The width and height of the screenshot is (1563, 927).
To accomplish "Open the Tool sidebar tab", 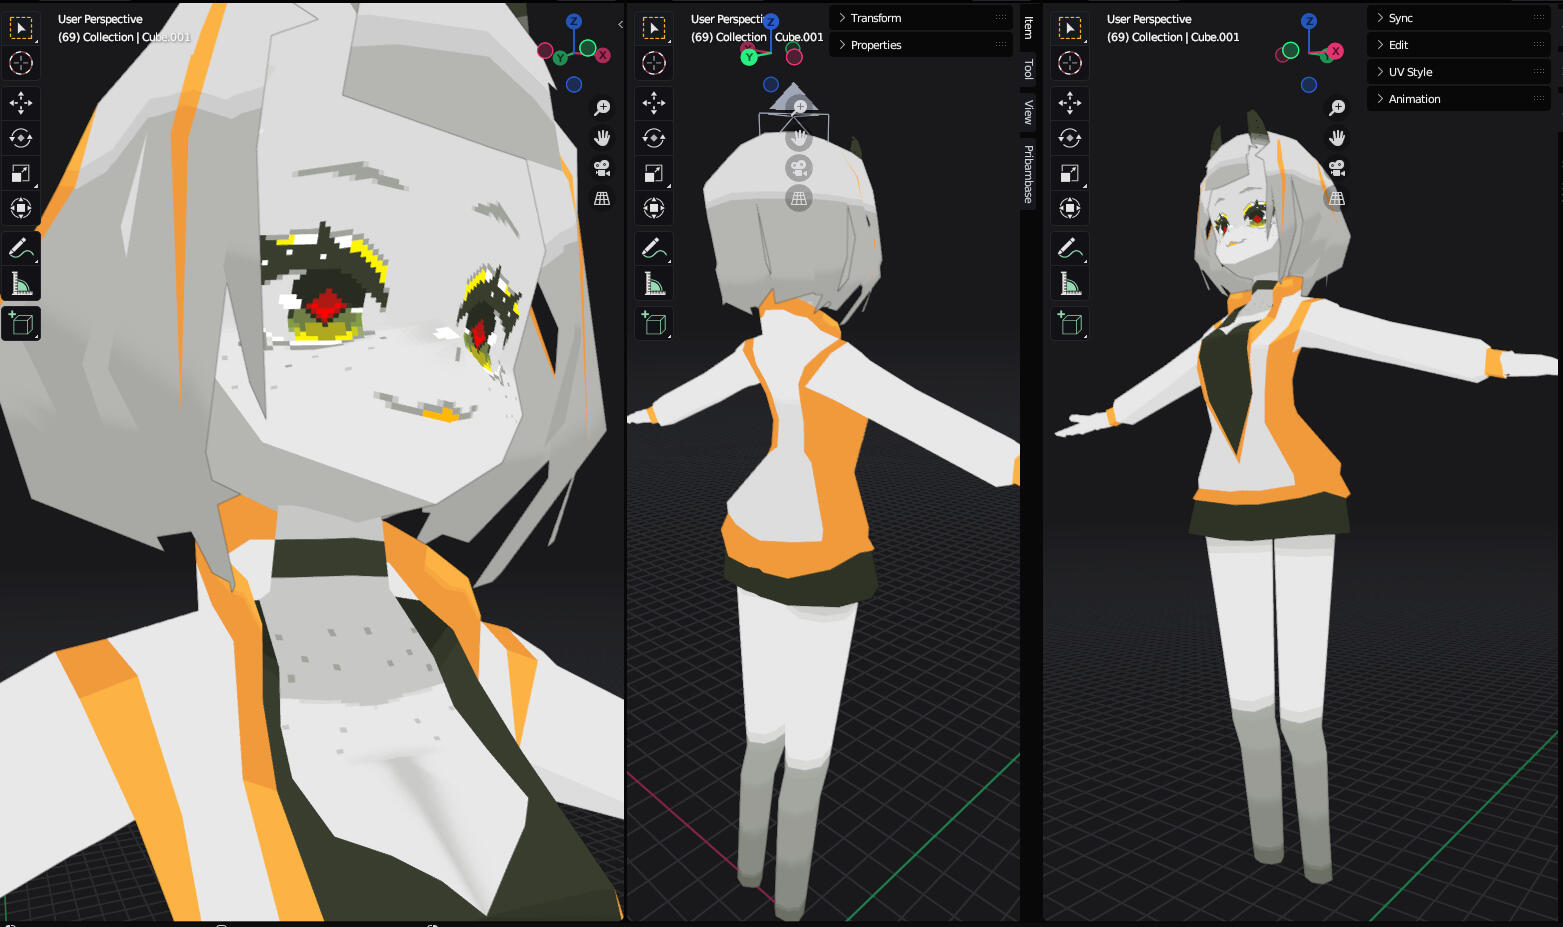I will [x=1028, y=69].
